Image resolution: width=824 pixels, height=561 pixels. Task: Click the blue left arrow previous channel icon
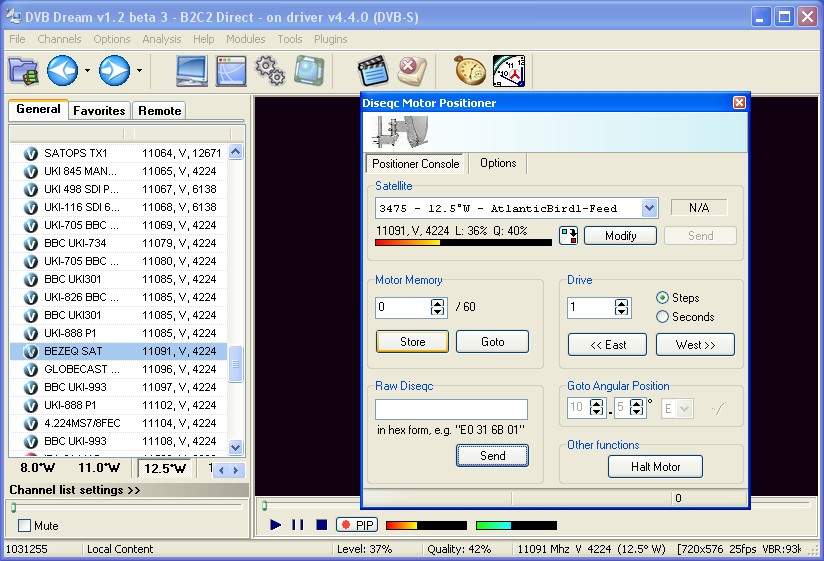(62, 70)
